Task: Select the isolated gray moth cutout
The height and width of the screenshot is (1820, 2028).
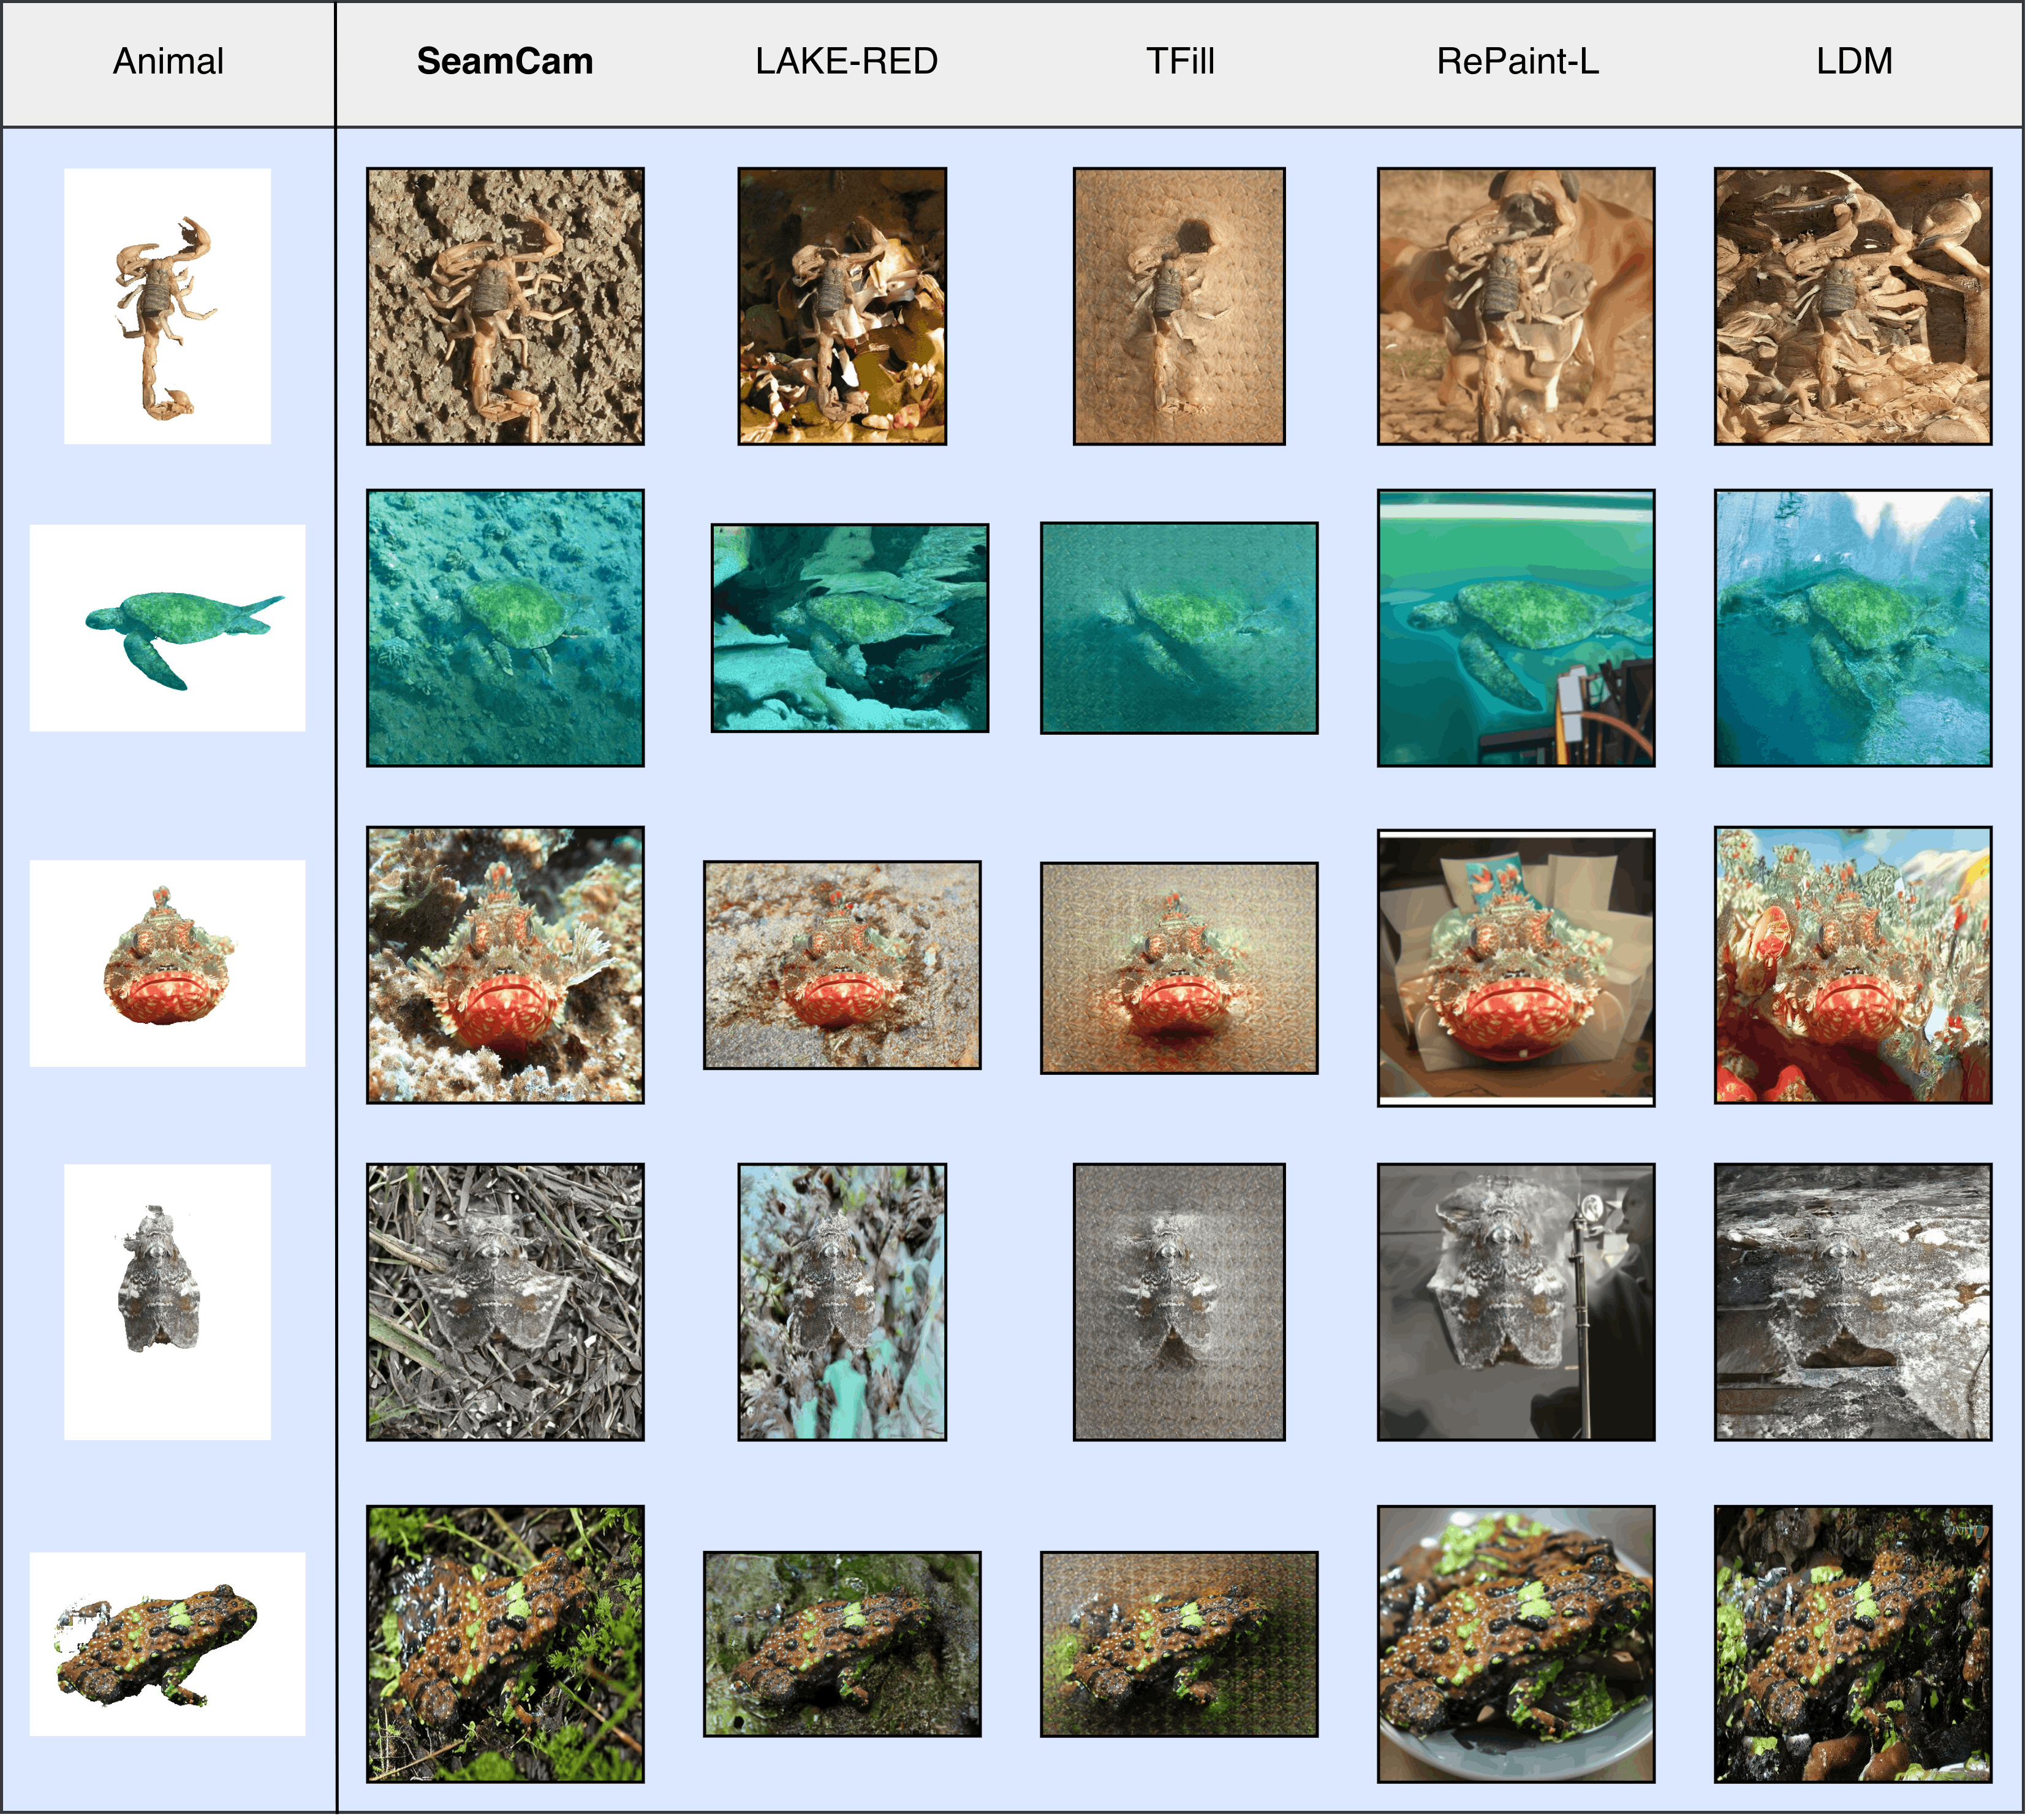Action: tap(168, 1302)
